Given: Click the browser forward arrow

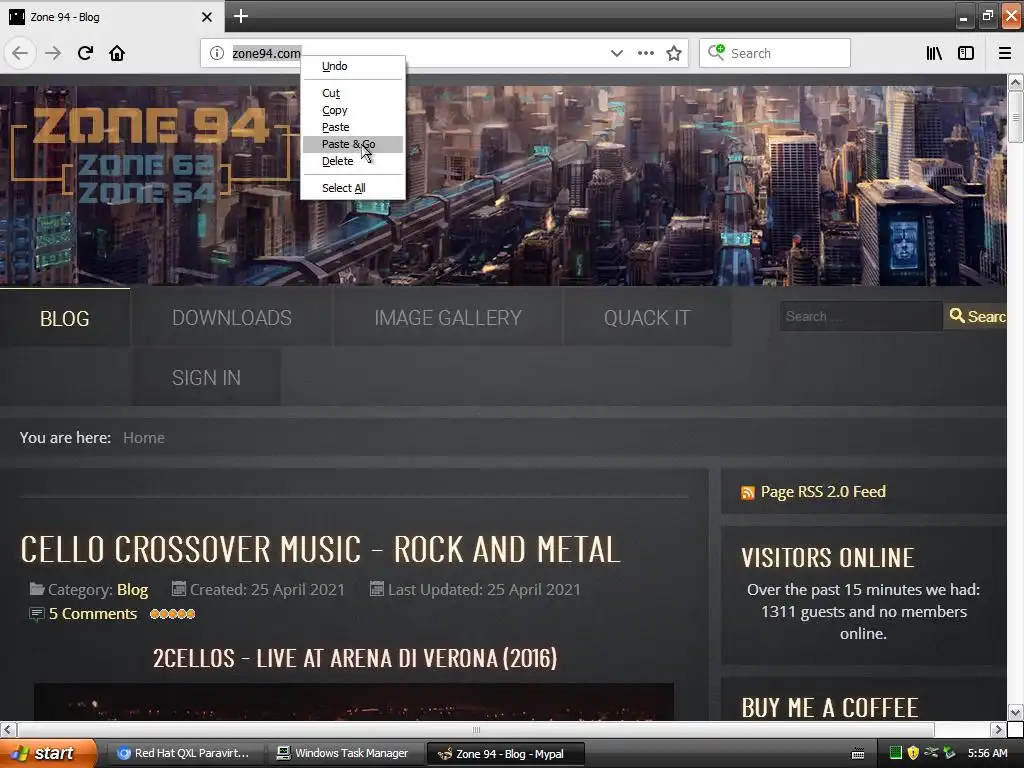Looking at the screenshot, I should (53, 53).
